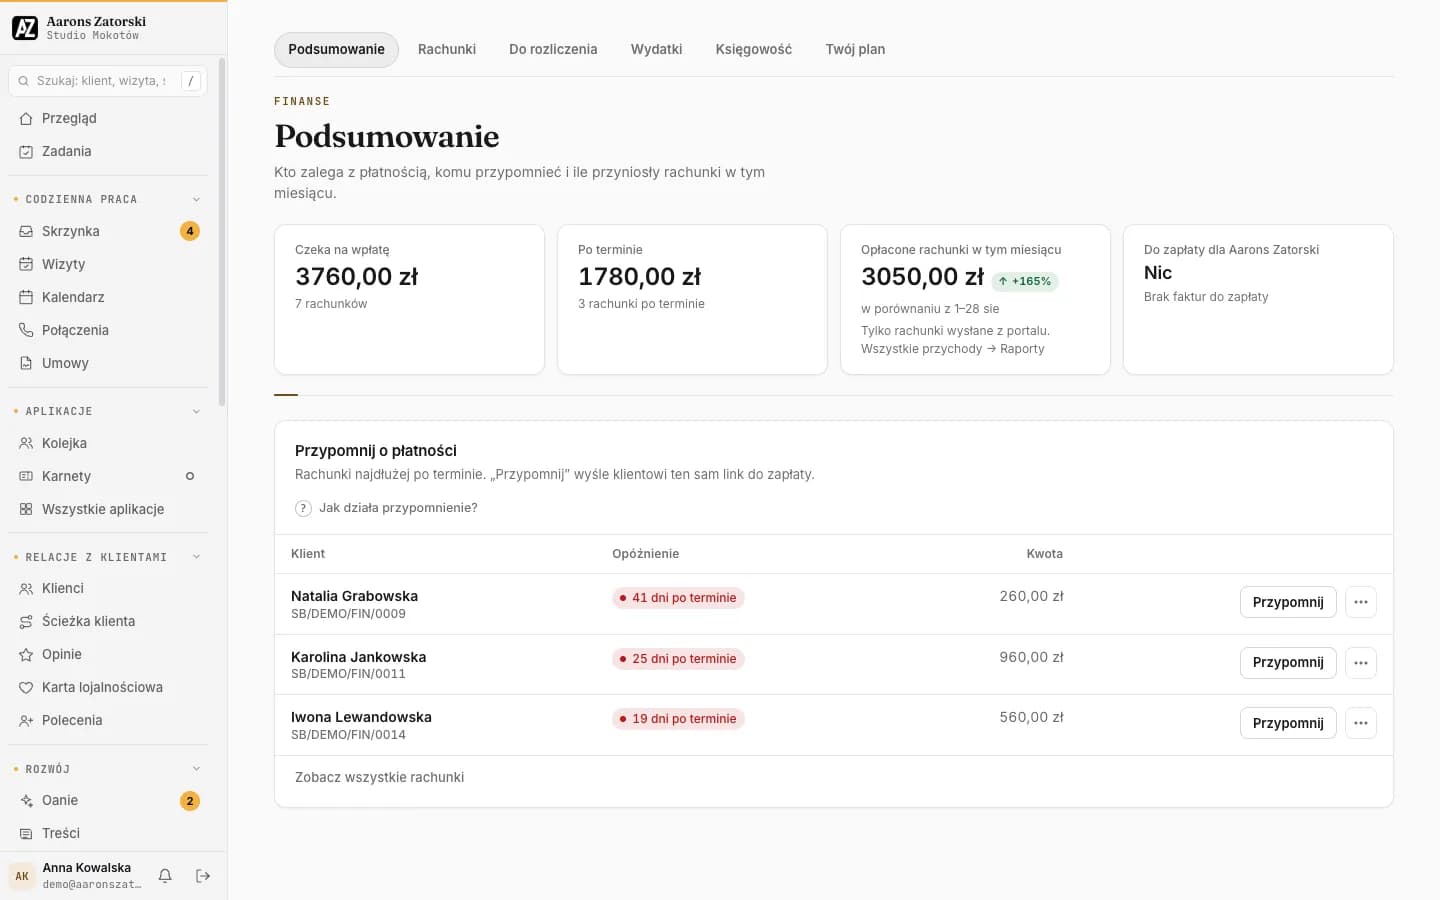Image resolution: width=1440 pixels, height=900 pixels.
Task: Click the Oanie badge showing 2
Action: (190, 801)
